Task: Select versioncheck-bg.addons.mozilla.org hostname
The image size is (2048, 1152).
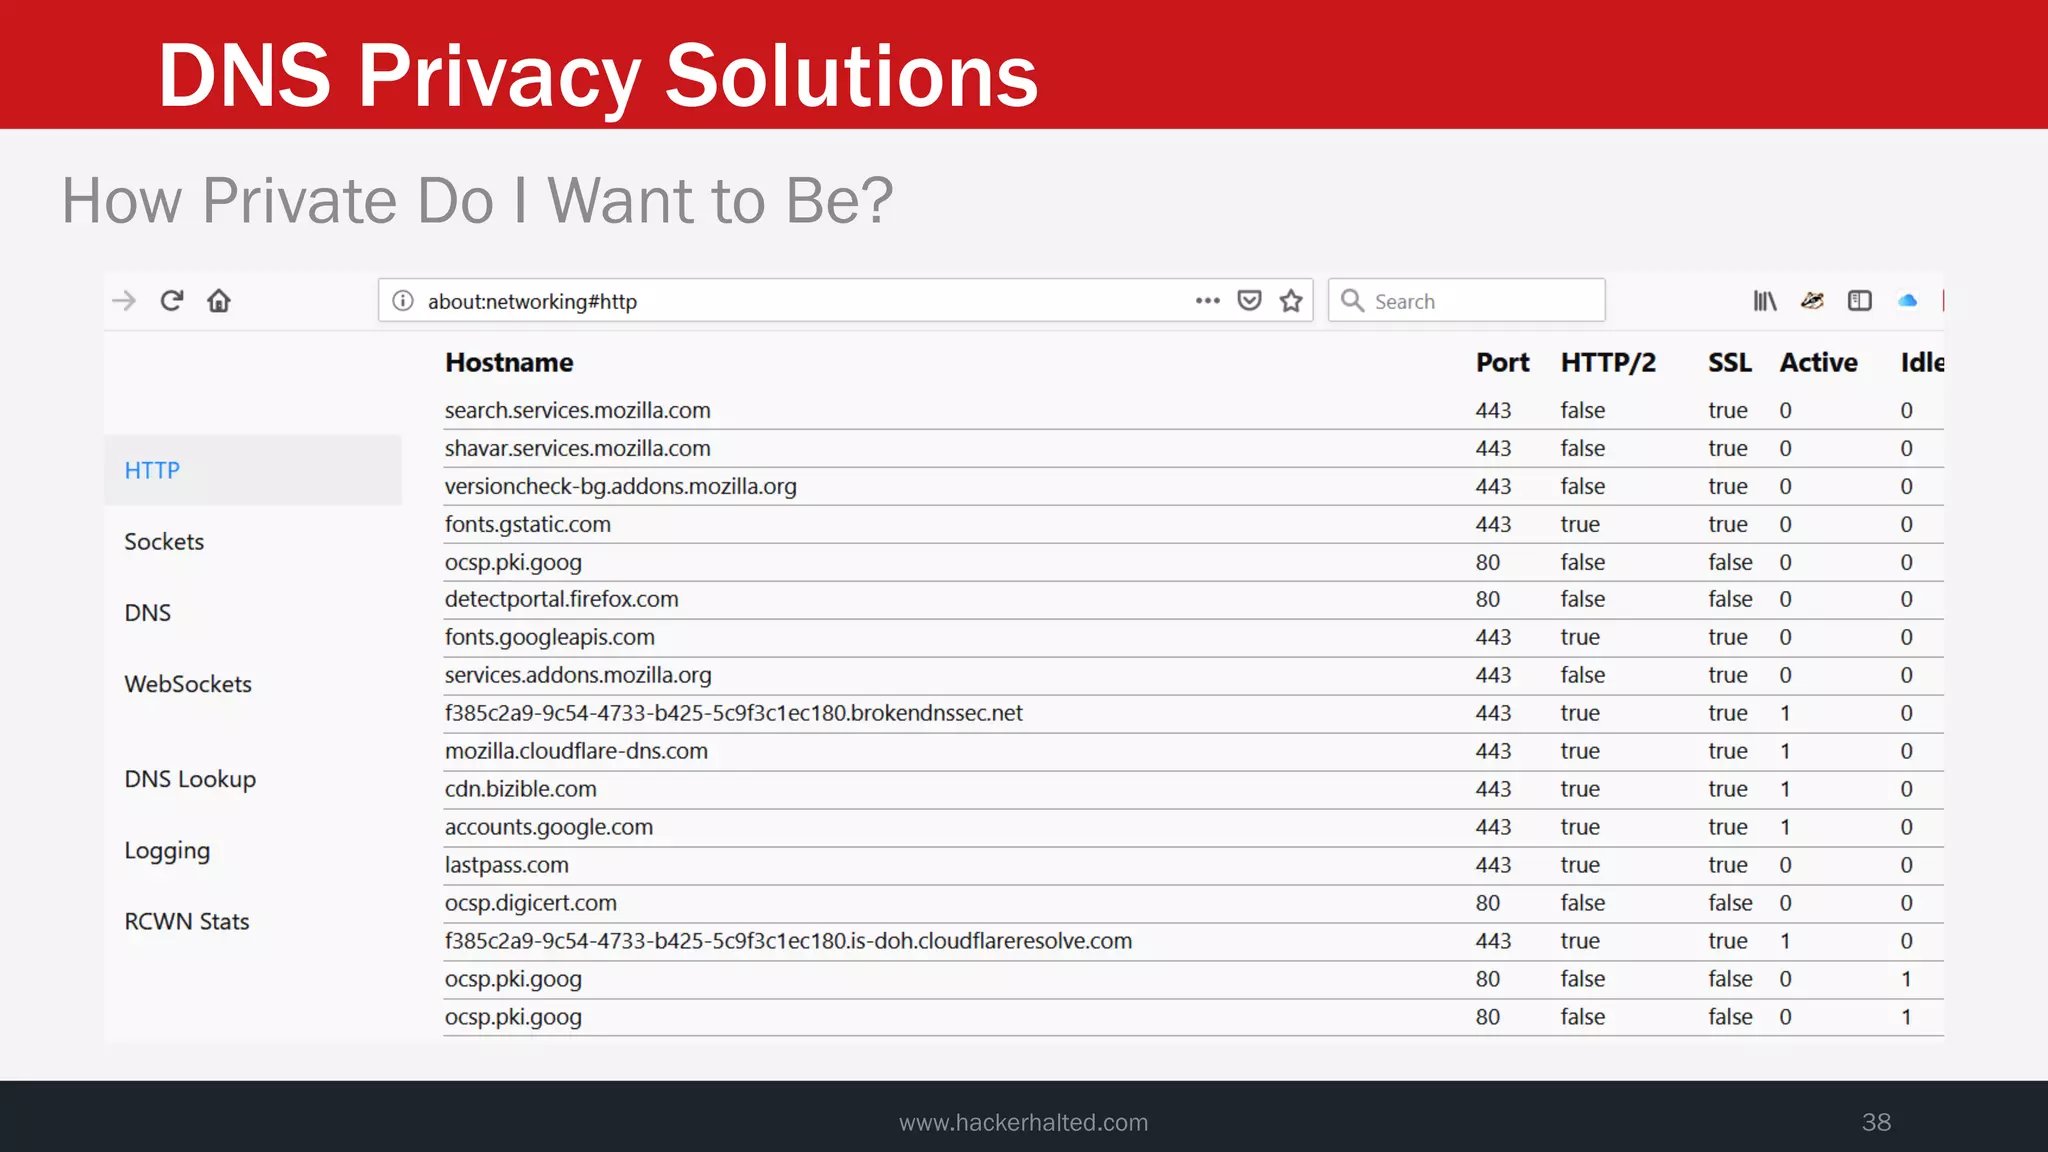Action: [621, 487]
